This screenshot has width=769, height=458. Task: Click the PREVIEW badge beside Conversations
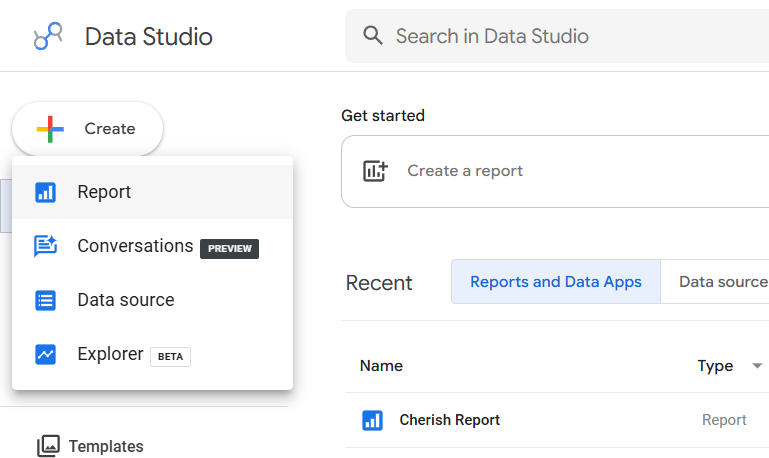coord(229,249)
